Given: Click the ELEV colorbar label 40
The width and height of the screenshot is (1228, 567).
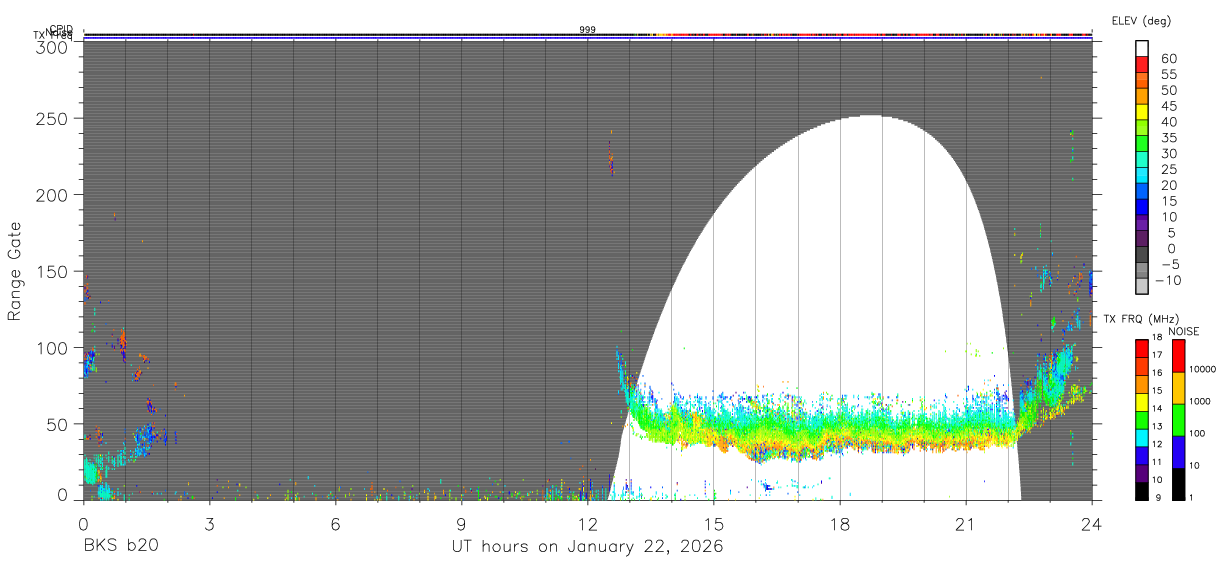Looking at the screenshot, I should tap(1168, 122).
